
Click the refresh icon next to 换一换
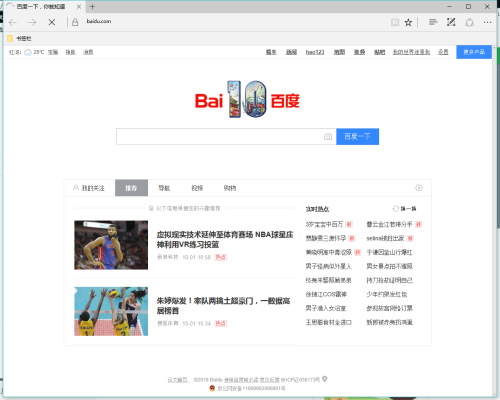click(x=396, y=209)
